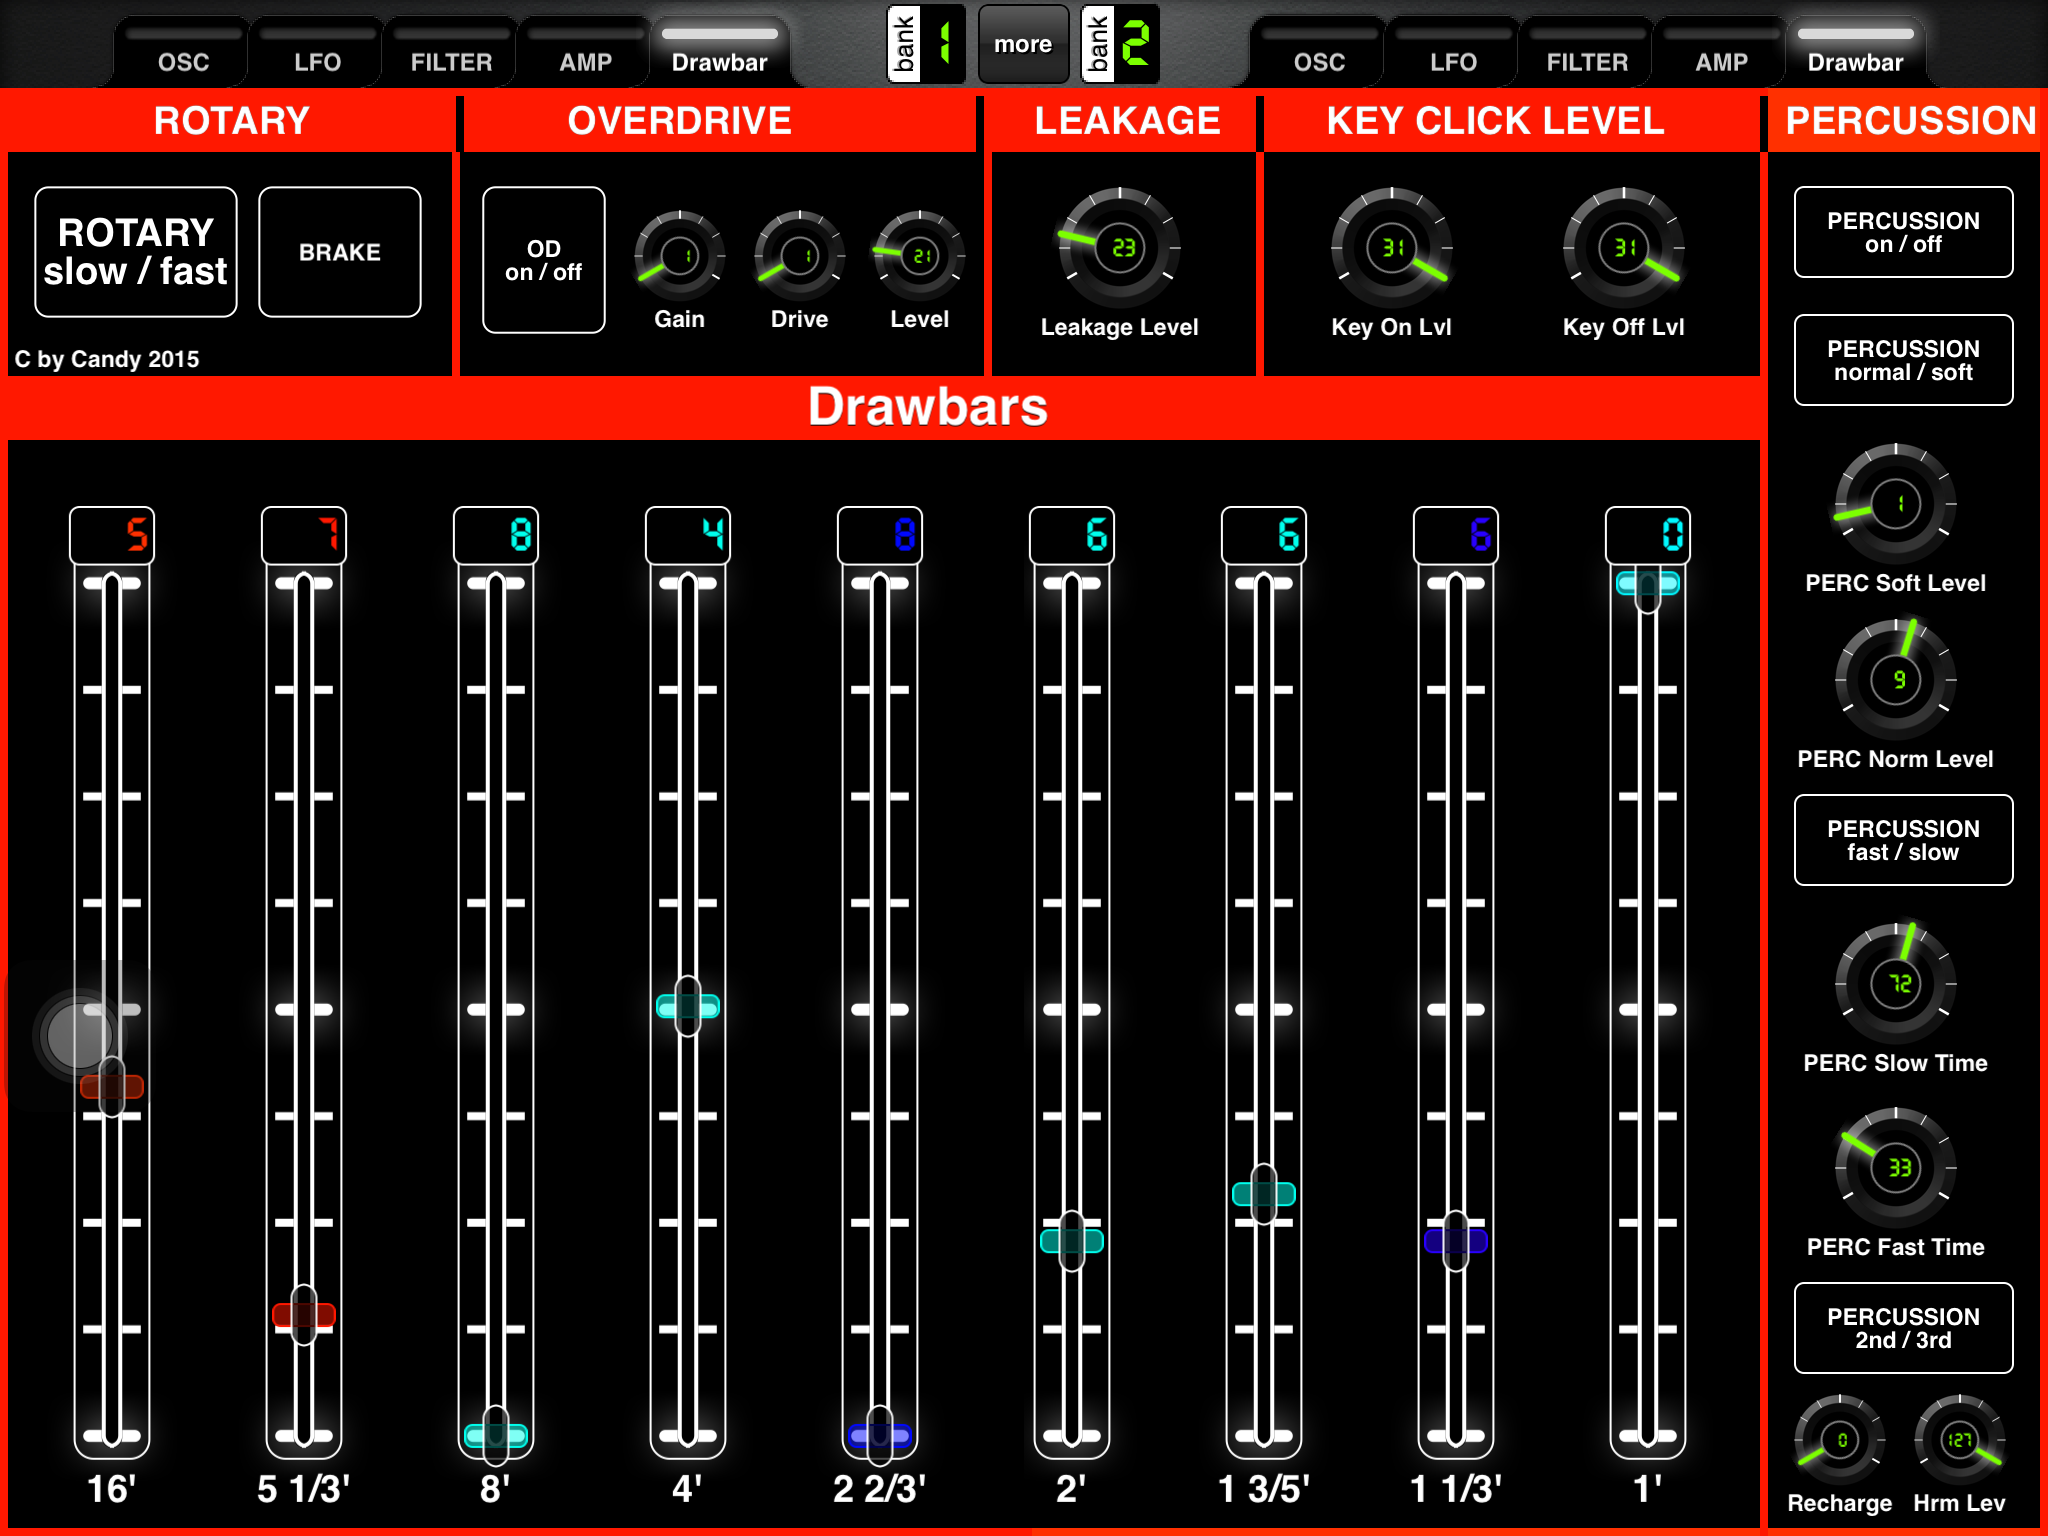Toggle PERCUSSION fast / slow
Image resolution: width=2048 pixels, height=1536 pixels.
[x=1903, y=840]
